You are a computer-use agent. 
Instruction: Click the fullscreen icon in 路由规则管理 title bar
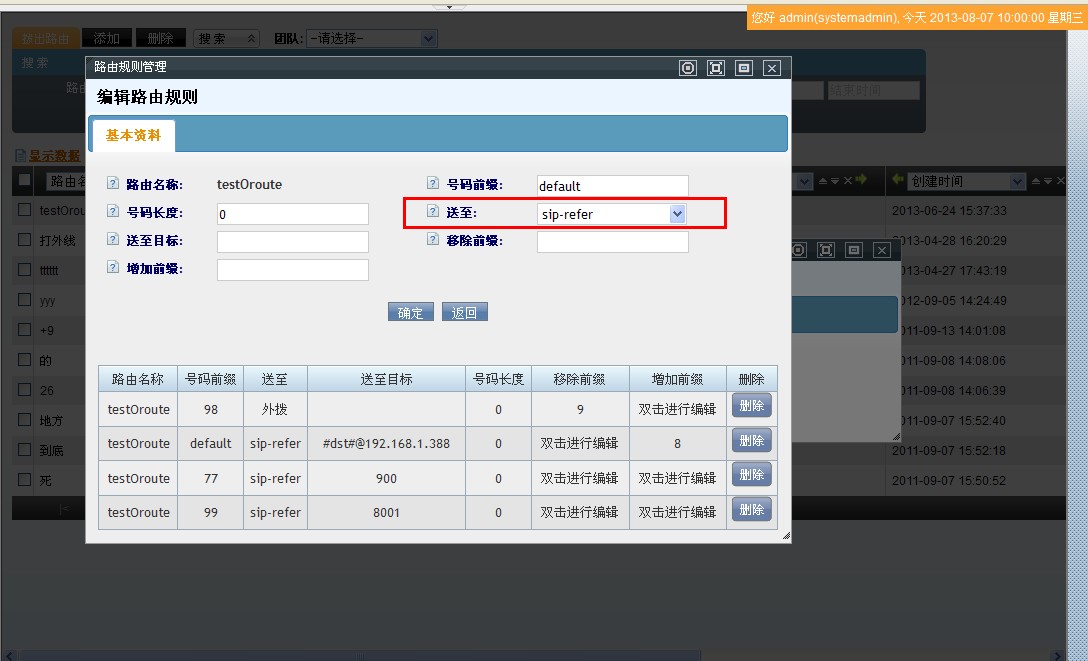715,68
